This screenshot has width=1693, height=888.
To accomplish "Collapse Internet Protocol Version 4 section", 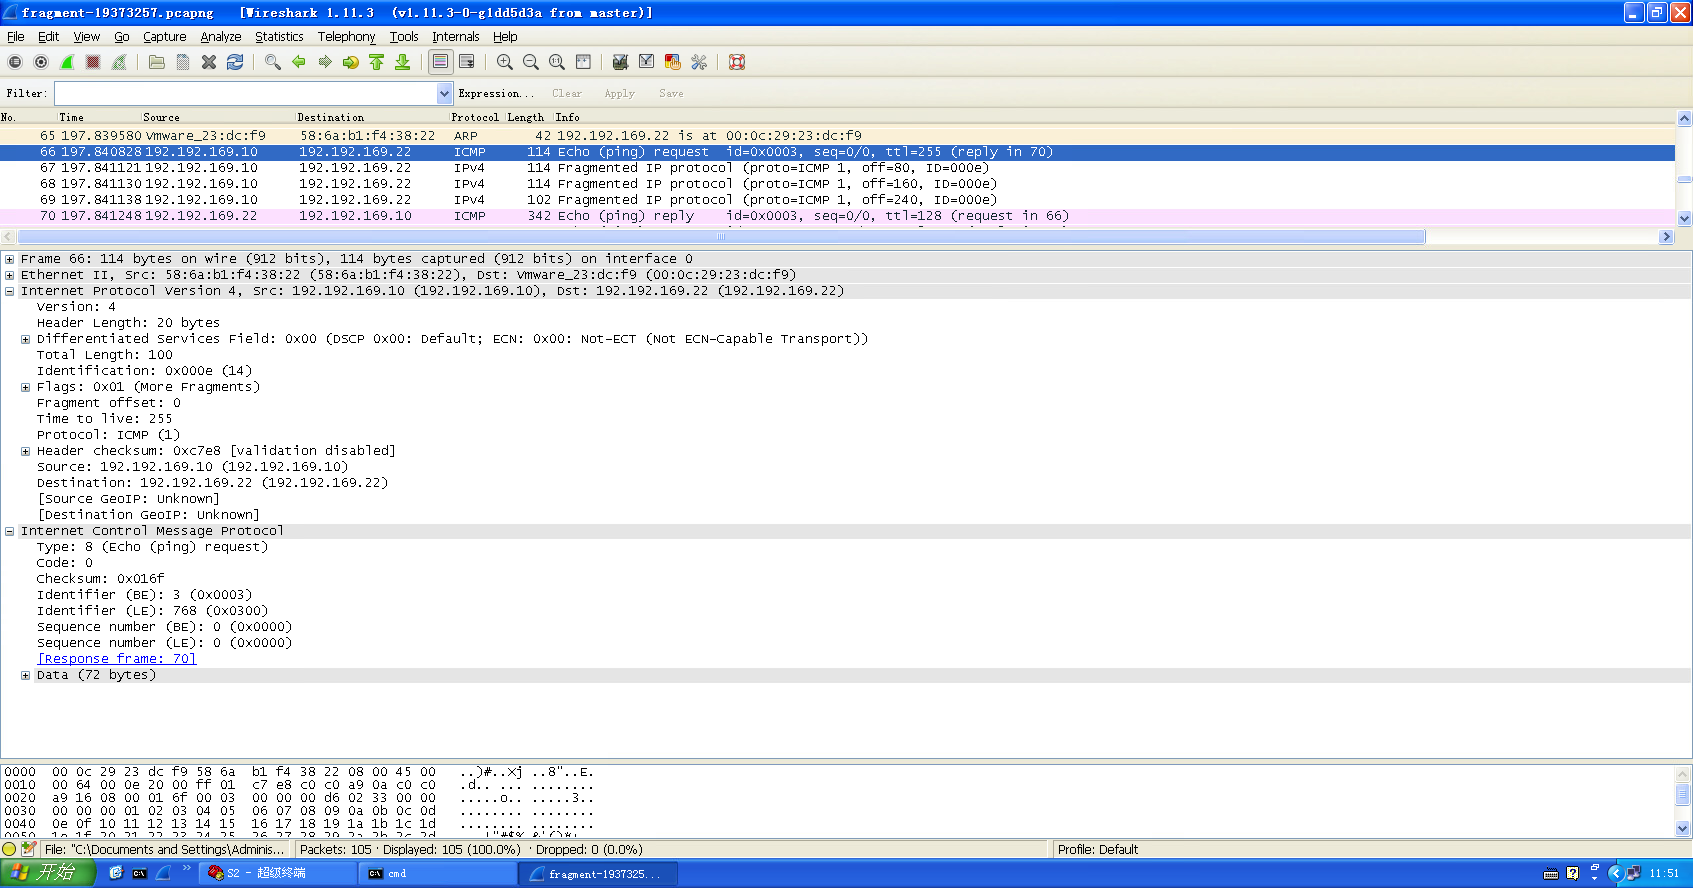I will tap(10, 291).
